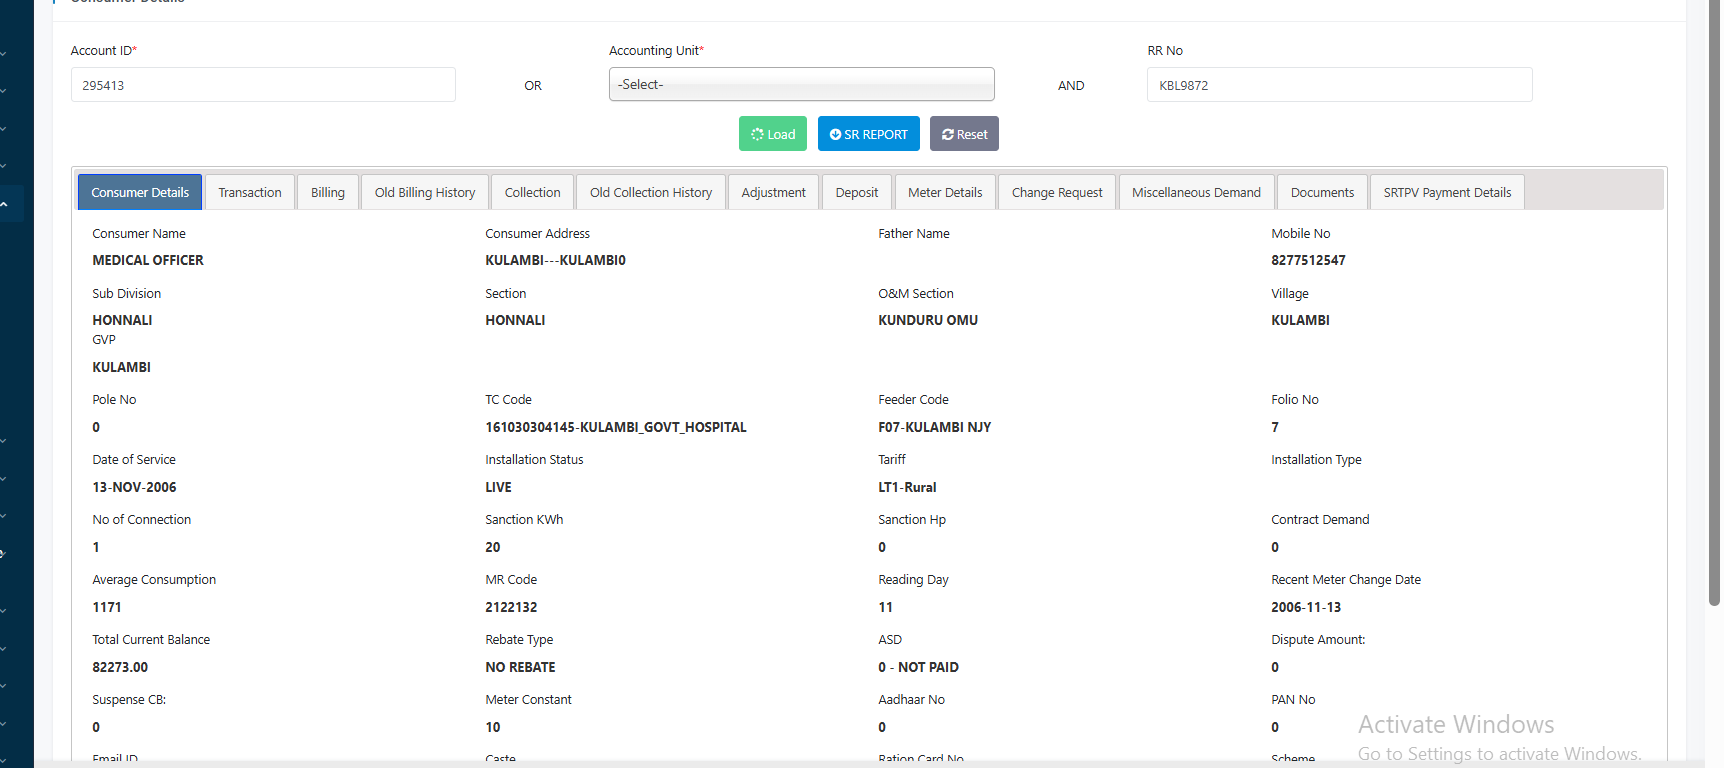Viewport: 1724px width, 768px height.
Task: Focus the Account ID input field
Action: click(263, 85)
